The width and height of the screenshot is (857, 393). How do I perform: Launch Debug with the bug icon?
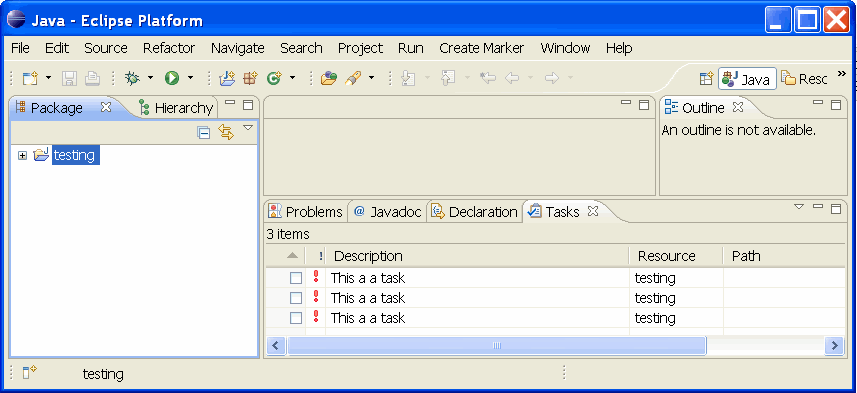132,78
